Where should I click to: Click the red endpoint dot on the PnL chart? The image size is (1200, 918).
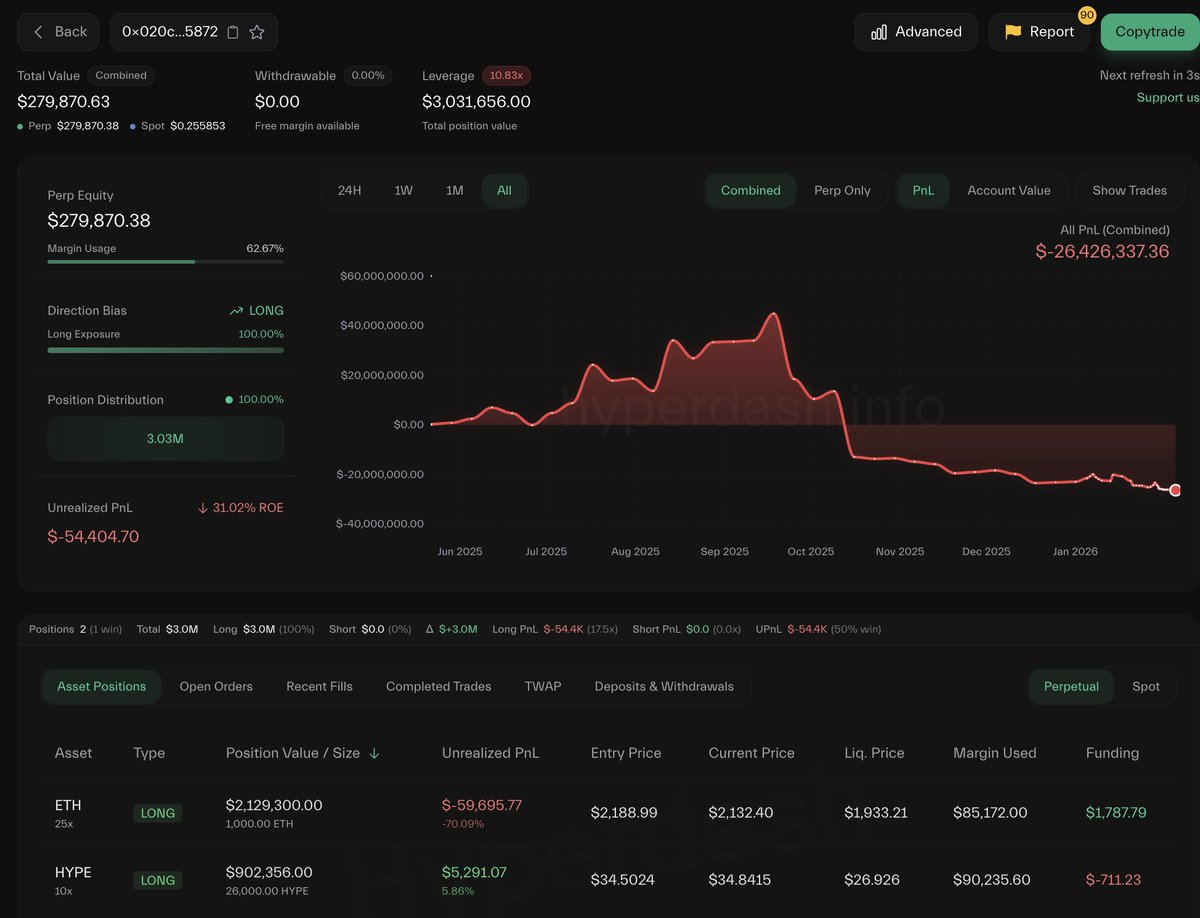coord(1174,490)
